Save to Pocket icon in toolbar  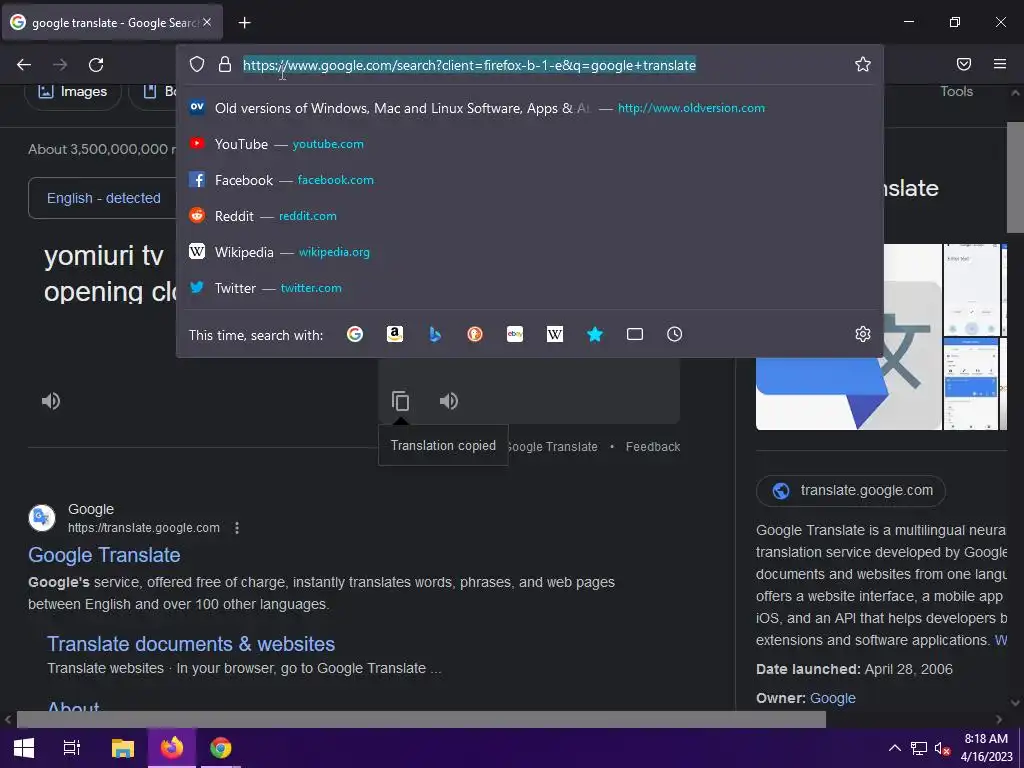coord(964,64)
